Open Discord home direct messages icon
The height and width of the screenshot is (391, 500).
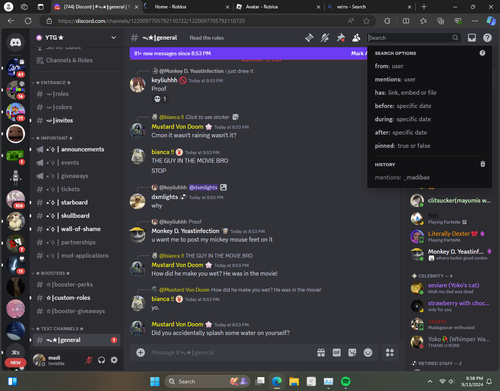(15, 42)
